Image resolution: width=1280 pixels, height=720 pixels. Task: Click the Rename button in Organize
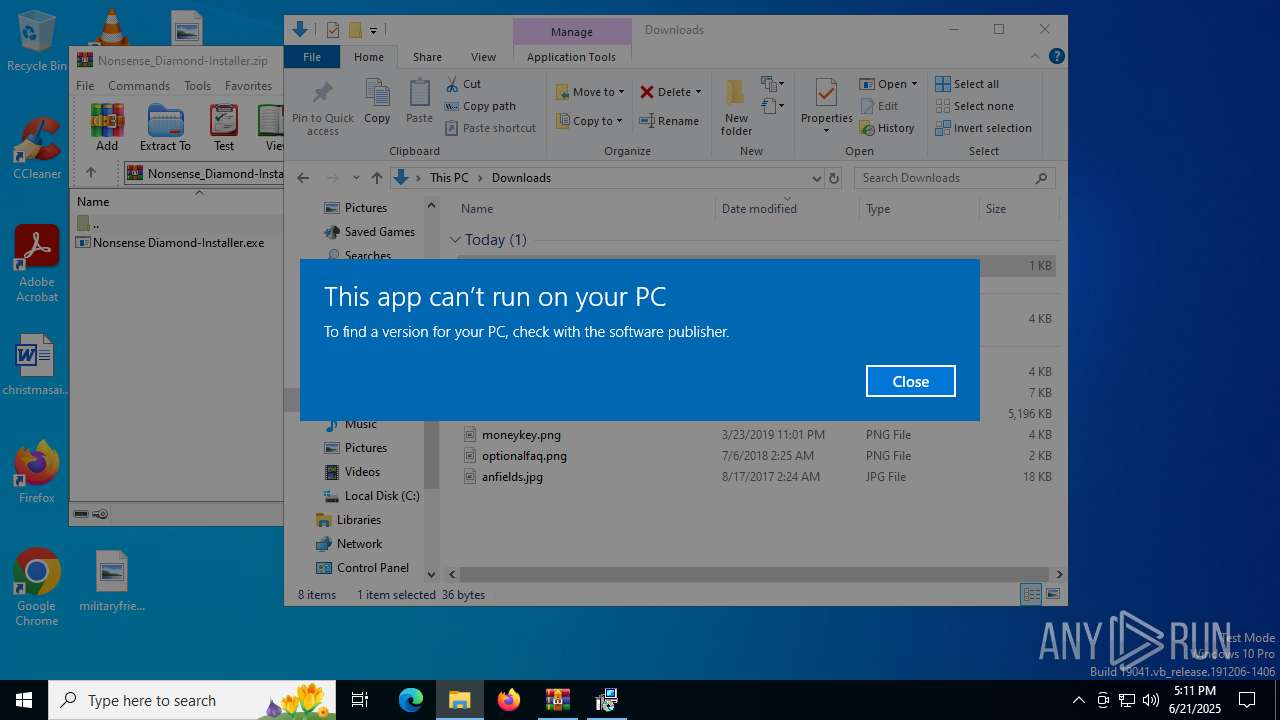pos(670,121)
